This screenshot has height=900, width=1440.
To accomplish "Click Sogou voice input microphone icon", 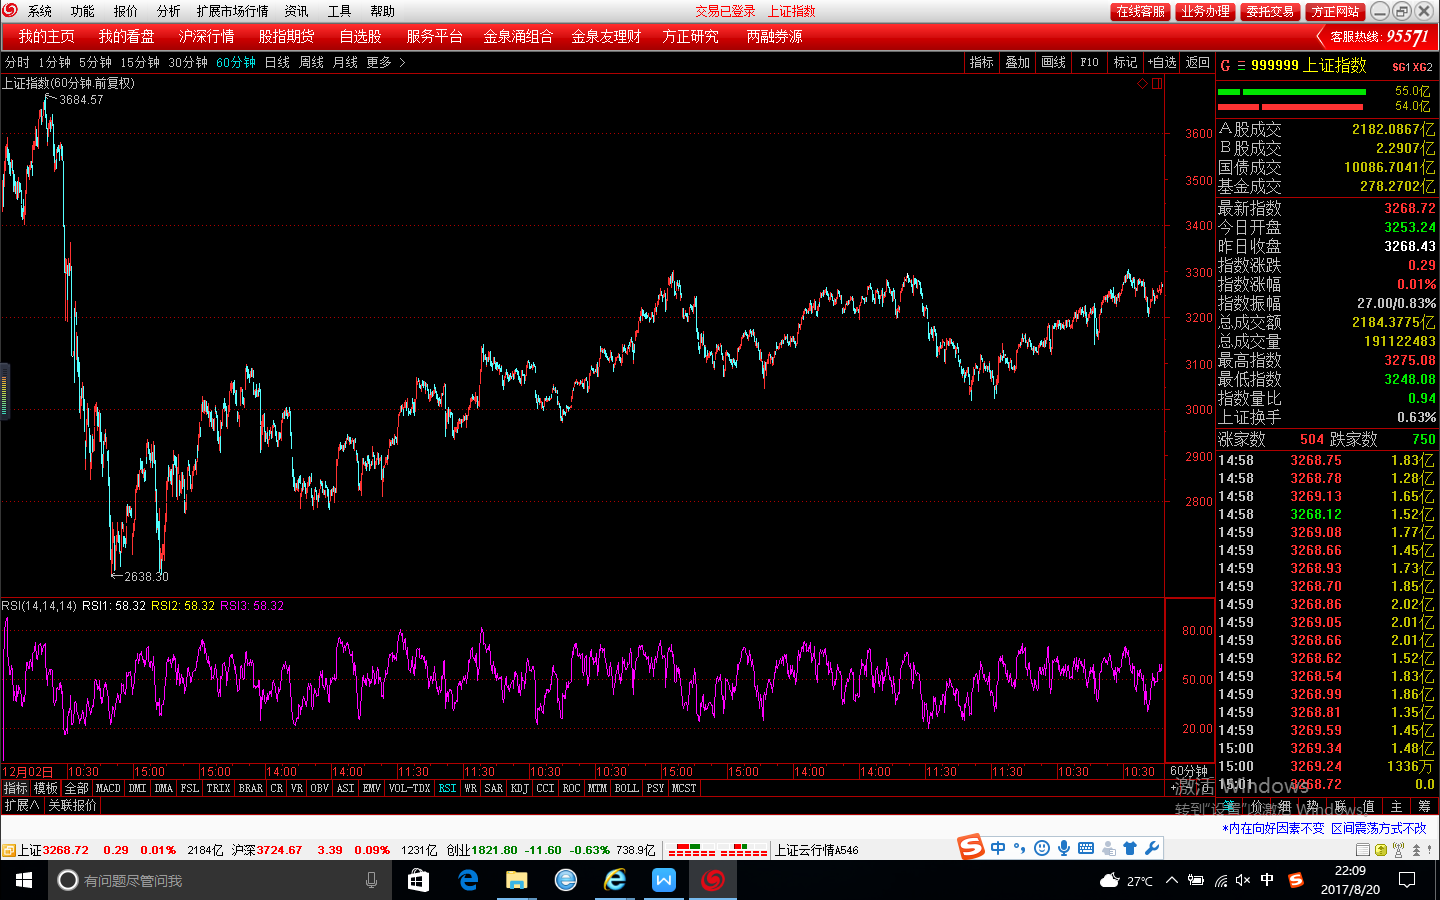I will [1064, 848].
